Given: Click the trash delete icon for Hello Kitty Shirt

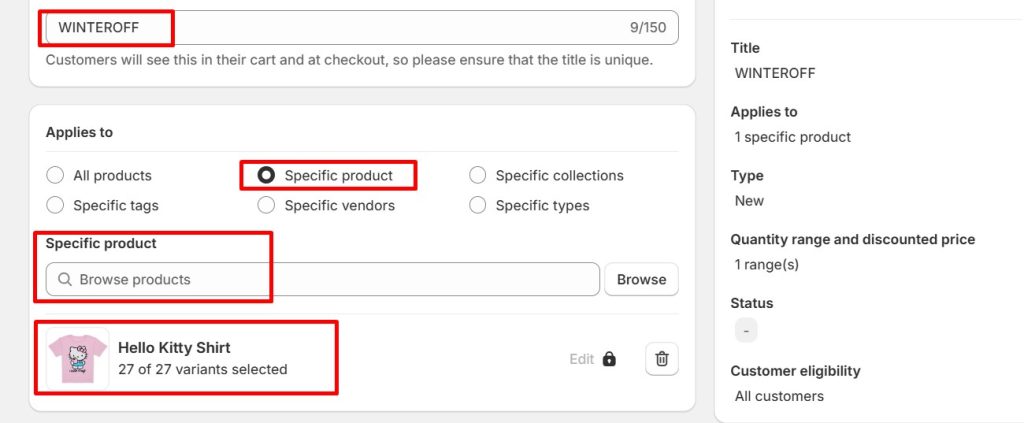Looking at the screenshot, I should (x=662, y=359).
